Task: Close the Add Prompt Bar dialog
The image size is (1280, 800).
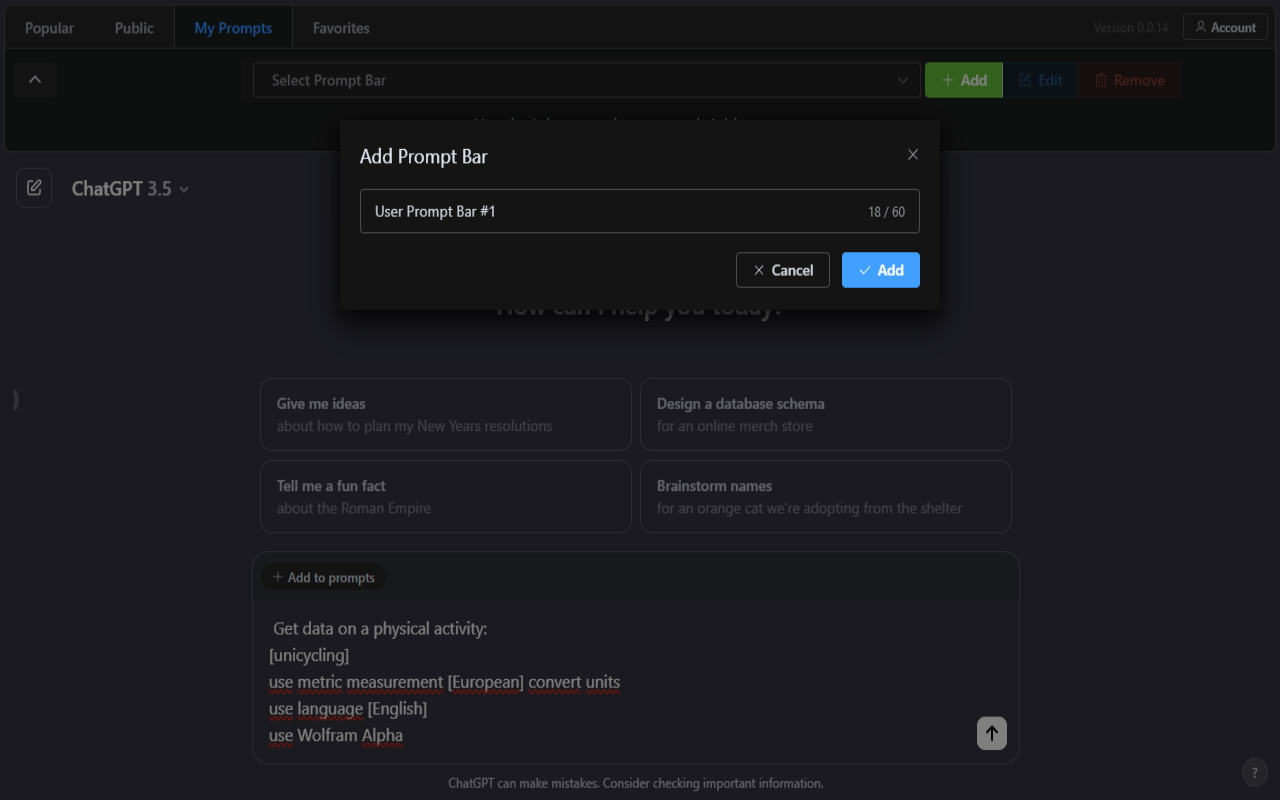Action: point(912,155)
